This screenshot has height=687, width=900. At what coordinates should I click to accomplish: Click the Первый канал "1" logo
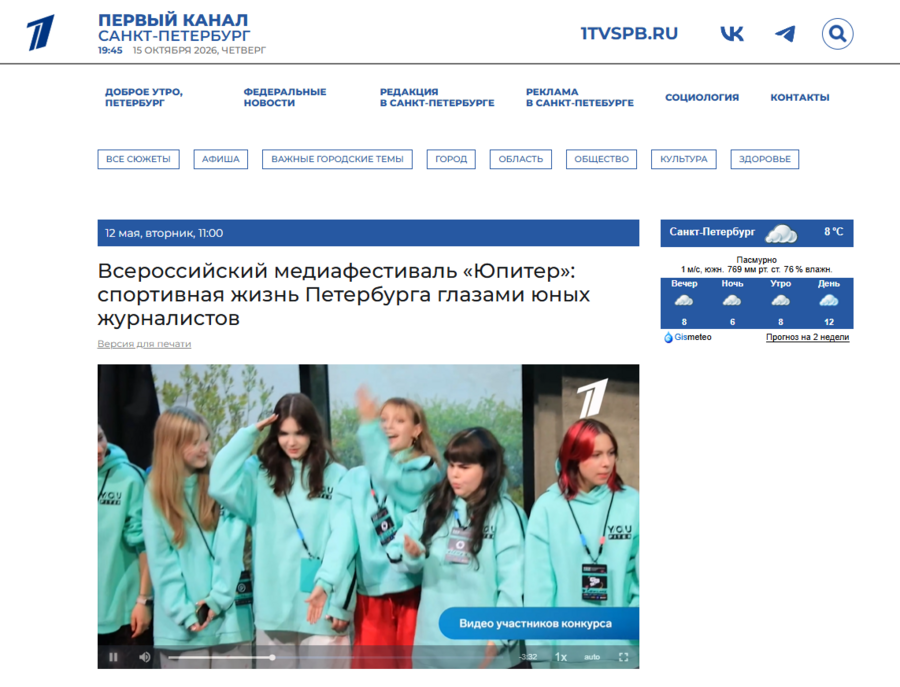click(41, 33)
